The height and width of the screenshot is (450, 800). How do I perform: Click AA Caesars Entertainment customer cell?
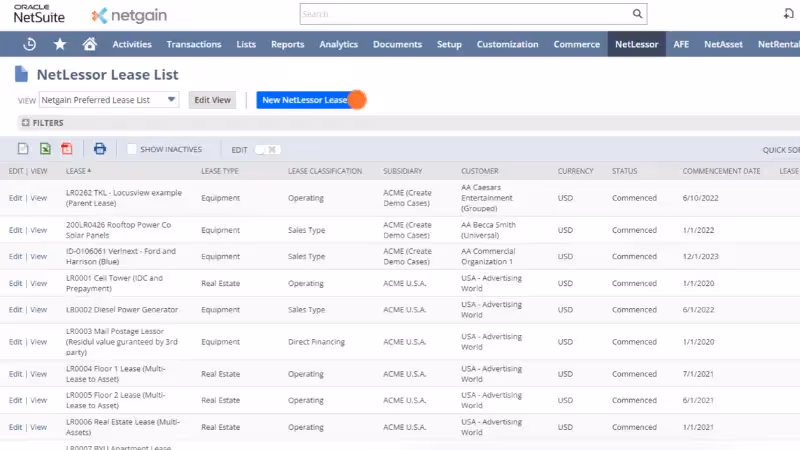[487, 198]
